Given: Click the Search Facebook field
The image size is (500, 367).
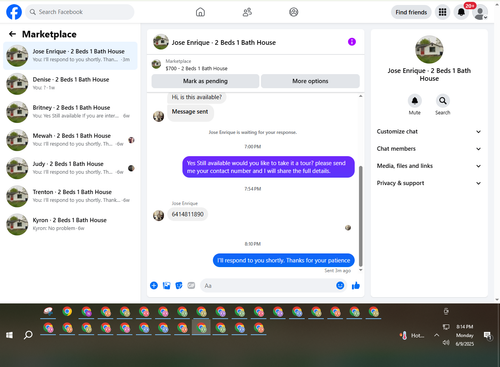Looking at the screenshot, I should [80, 12].
